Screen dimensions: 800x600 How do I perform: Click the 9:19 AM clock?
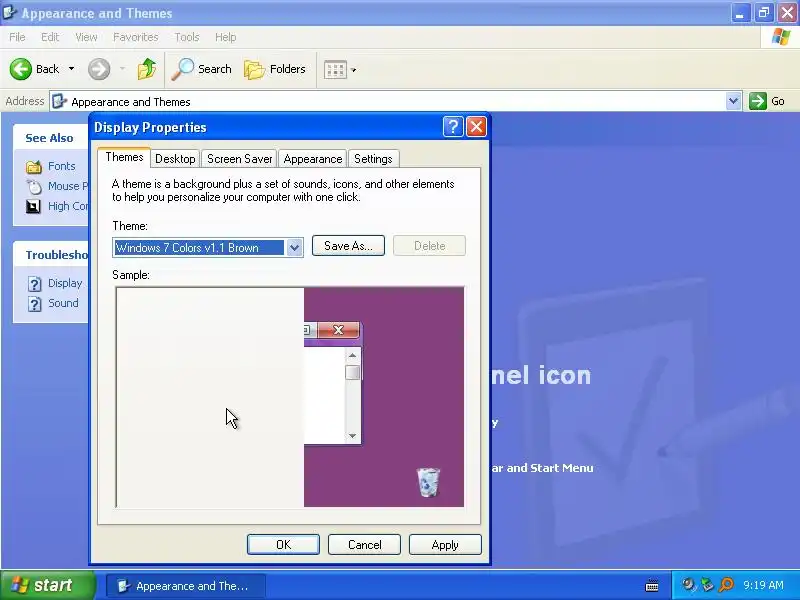[x=763, y=585]
